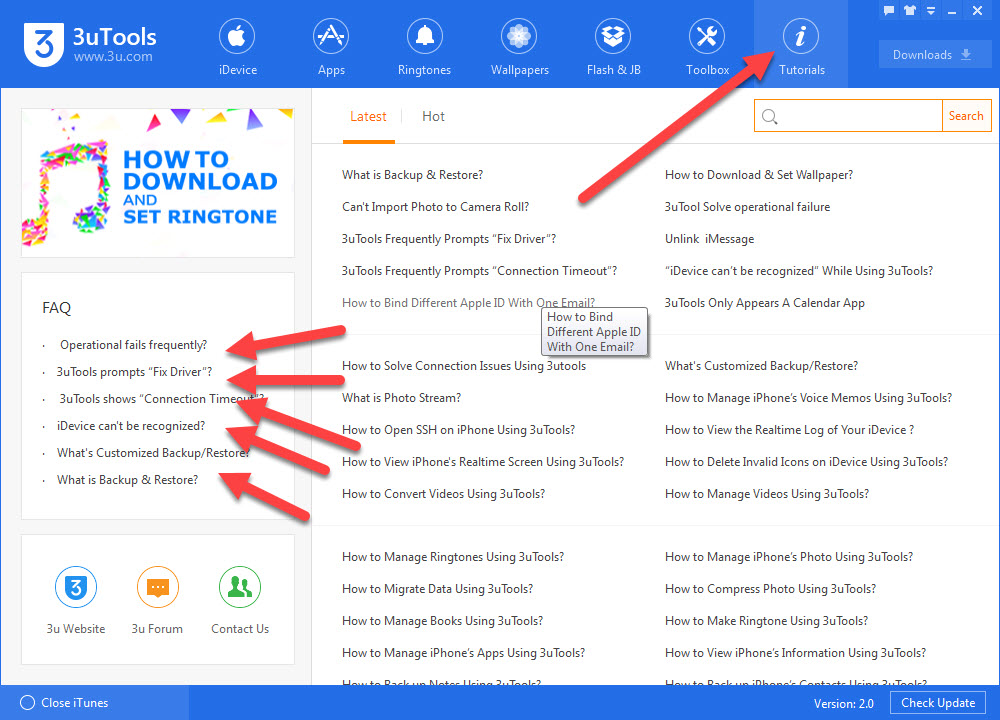Click the feedback chat icon in title bar
The width and height of the screenshot is (1000, 720).
pos(889,10)
